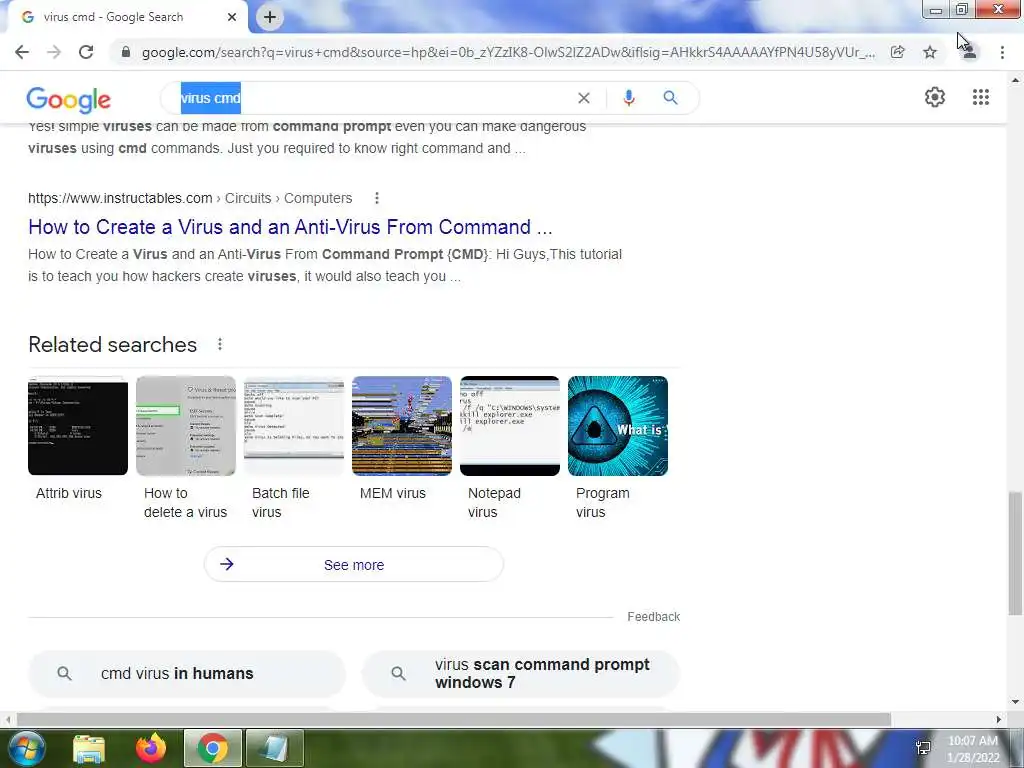Open Google apps grid
Screen dimensions: 1024x768
click(981, 97)
